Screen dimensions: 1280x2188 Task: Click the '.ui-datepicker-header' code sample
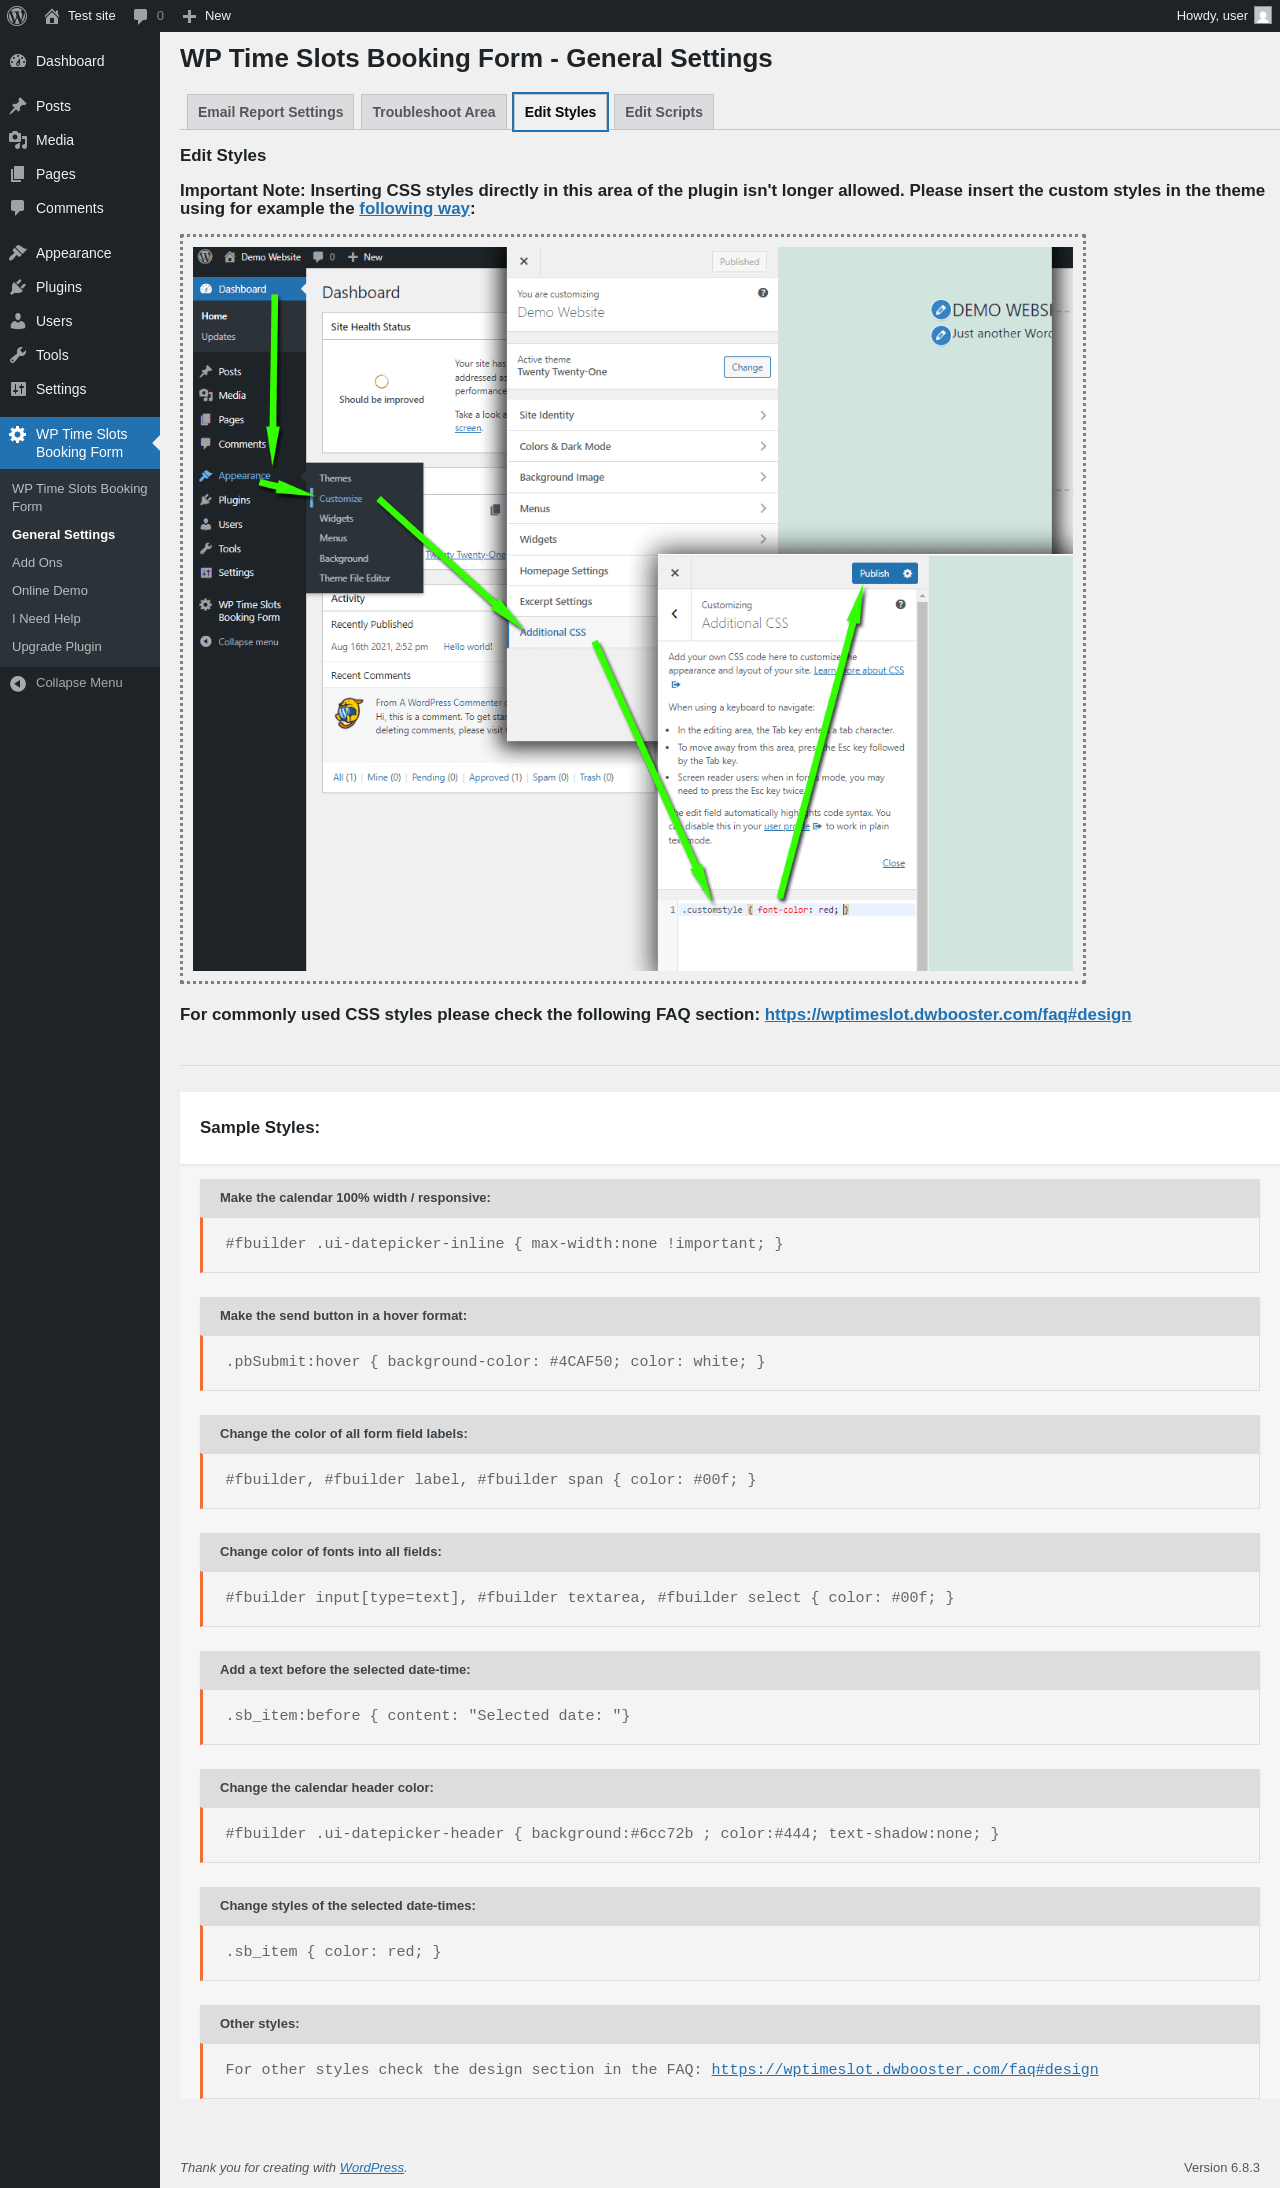click(730, 1834)
